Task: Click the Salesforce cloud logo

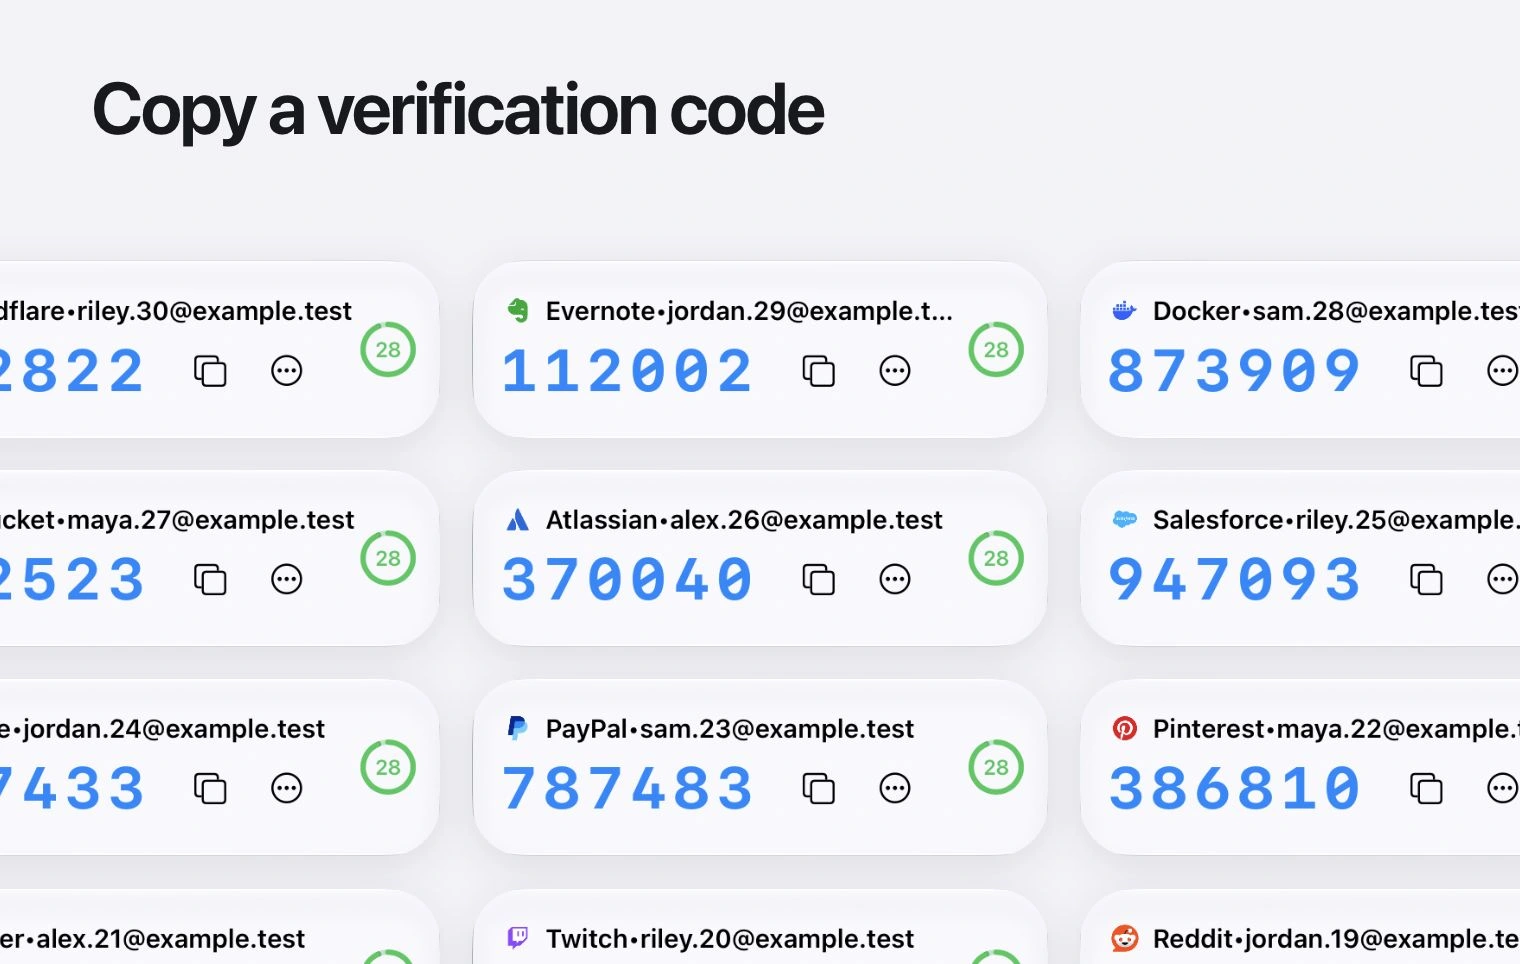Action: 1124,519
